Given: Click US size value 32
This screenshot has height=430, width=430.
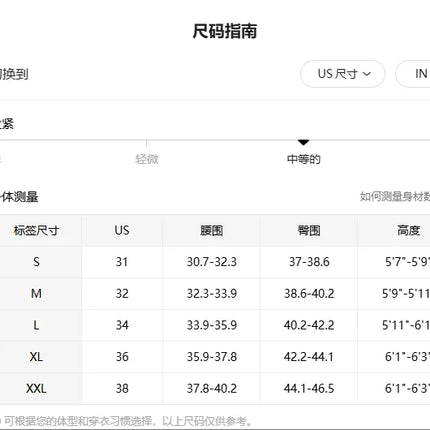Looking at the screenshot, I should tap(122, 293).
